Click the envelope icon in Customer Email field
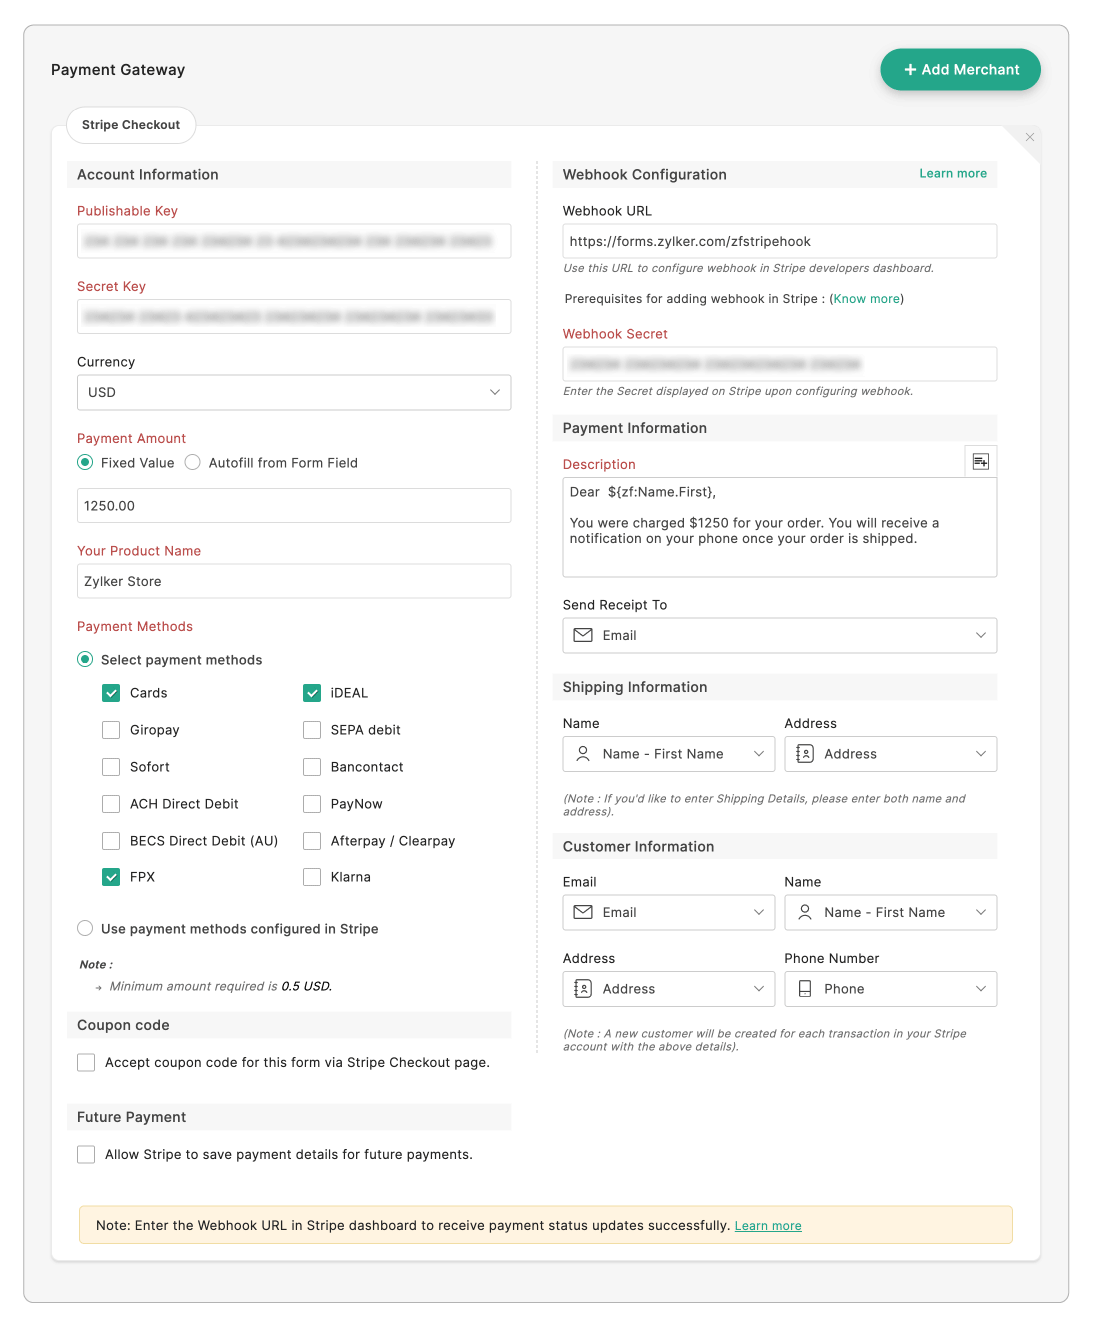 [x=583, y=912]
